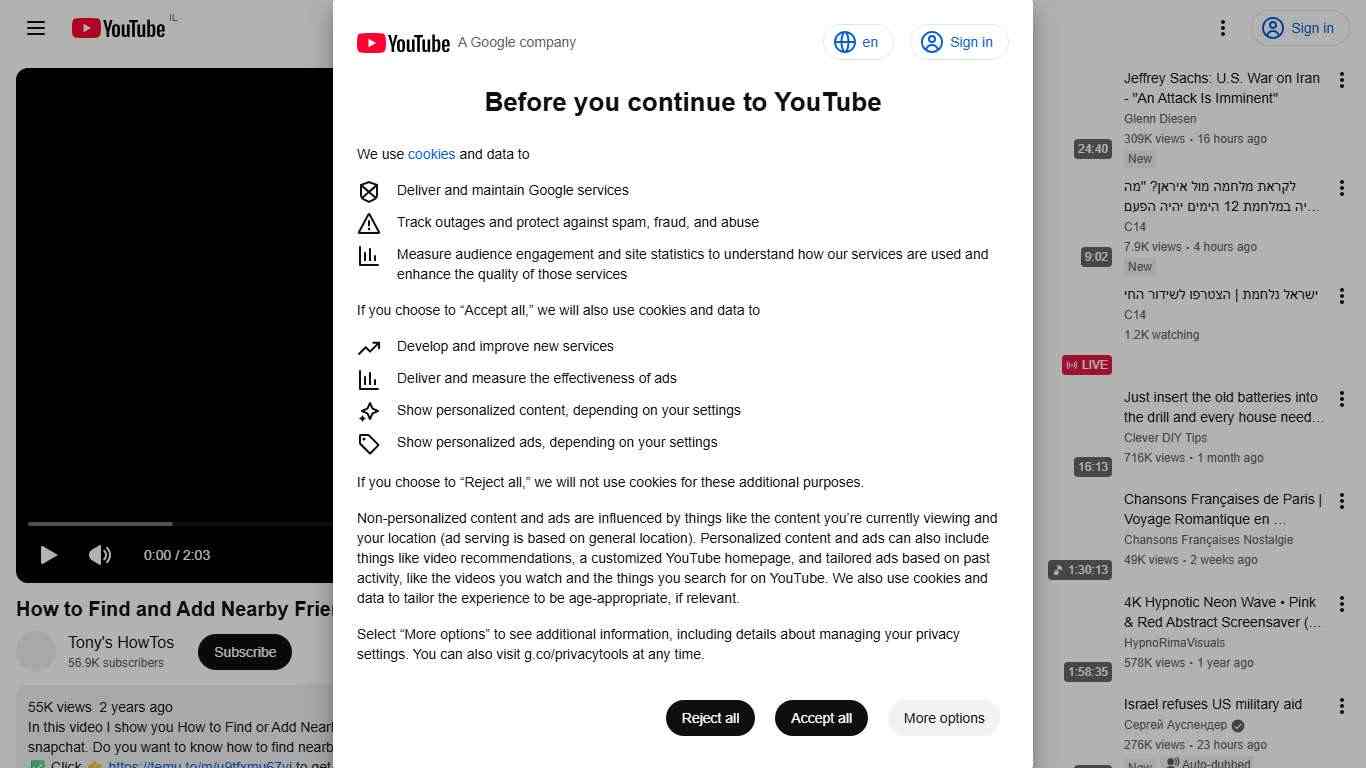Open the hamburger guide menu

pyautogui.click(x=36, y=28)
